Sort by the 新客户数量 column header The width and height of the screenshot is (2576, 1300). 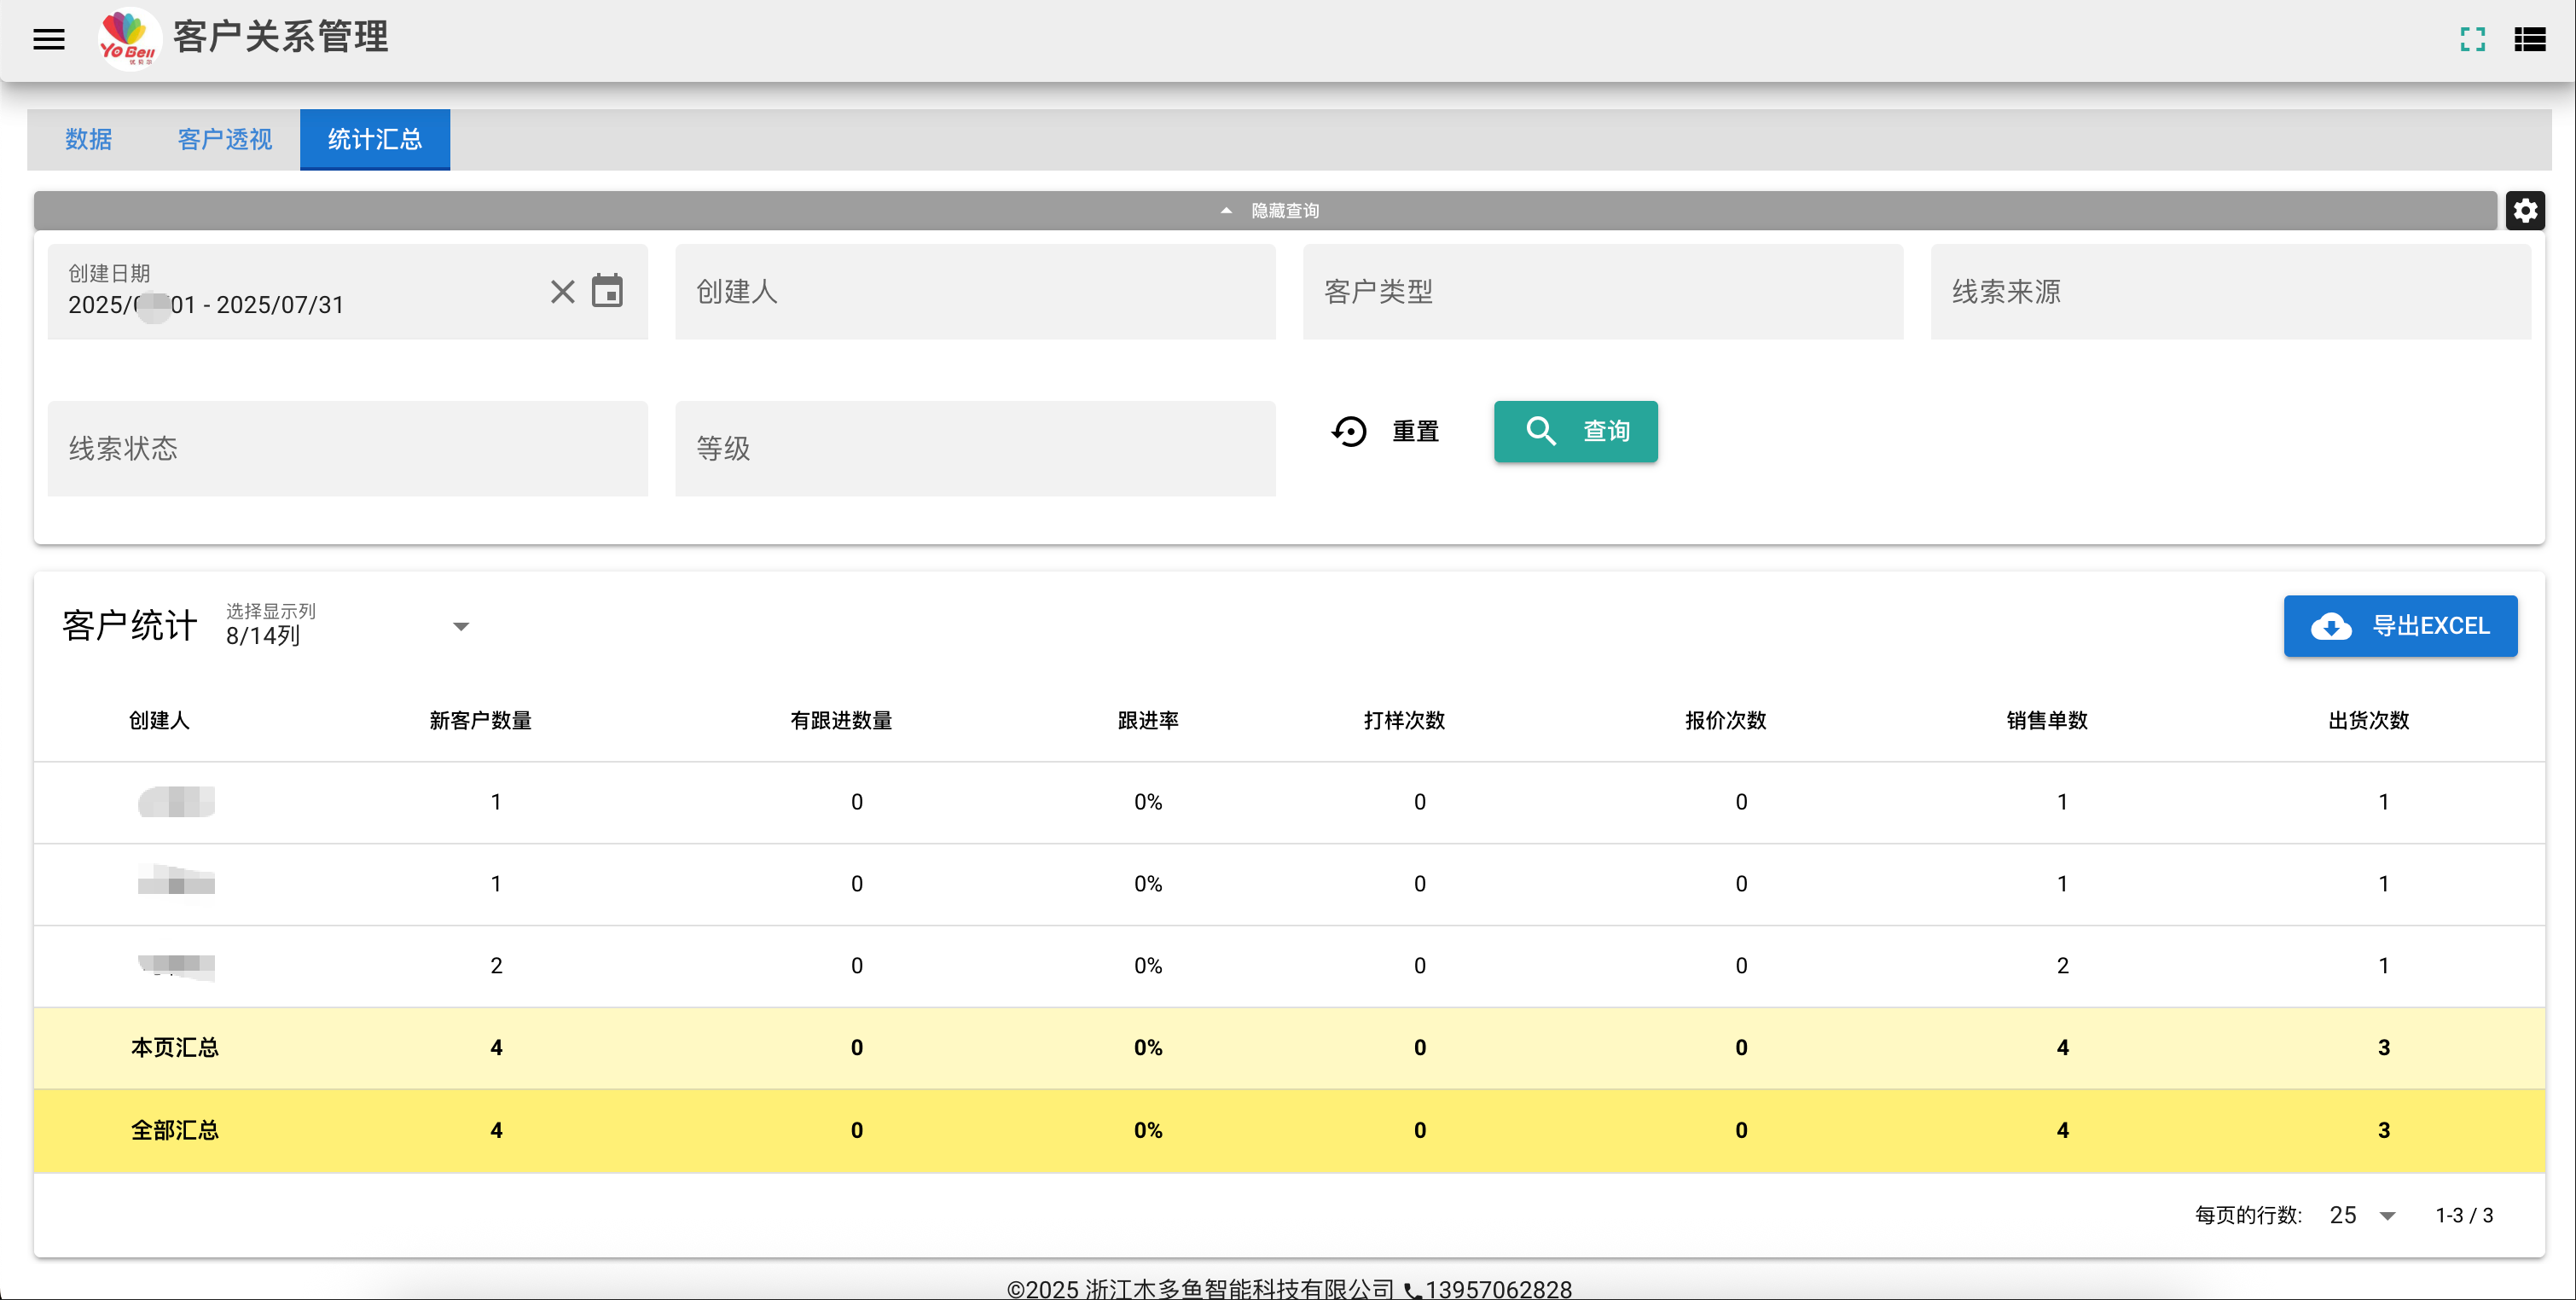[x=481, y=721]
